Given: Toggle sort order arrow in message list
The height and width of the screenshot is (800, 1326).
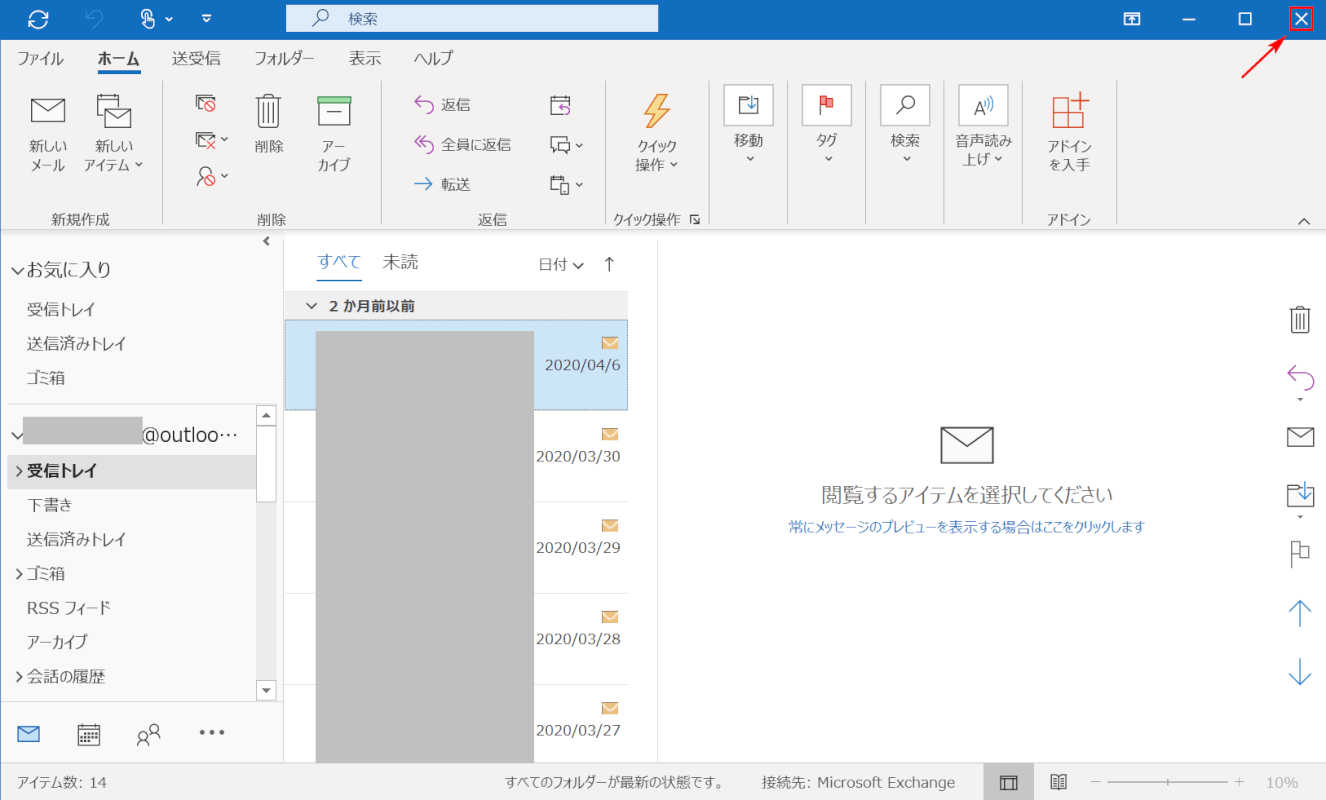Looking at the screenshot, I should pos(609,264).
